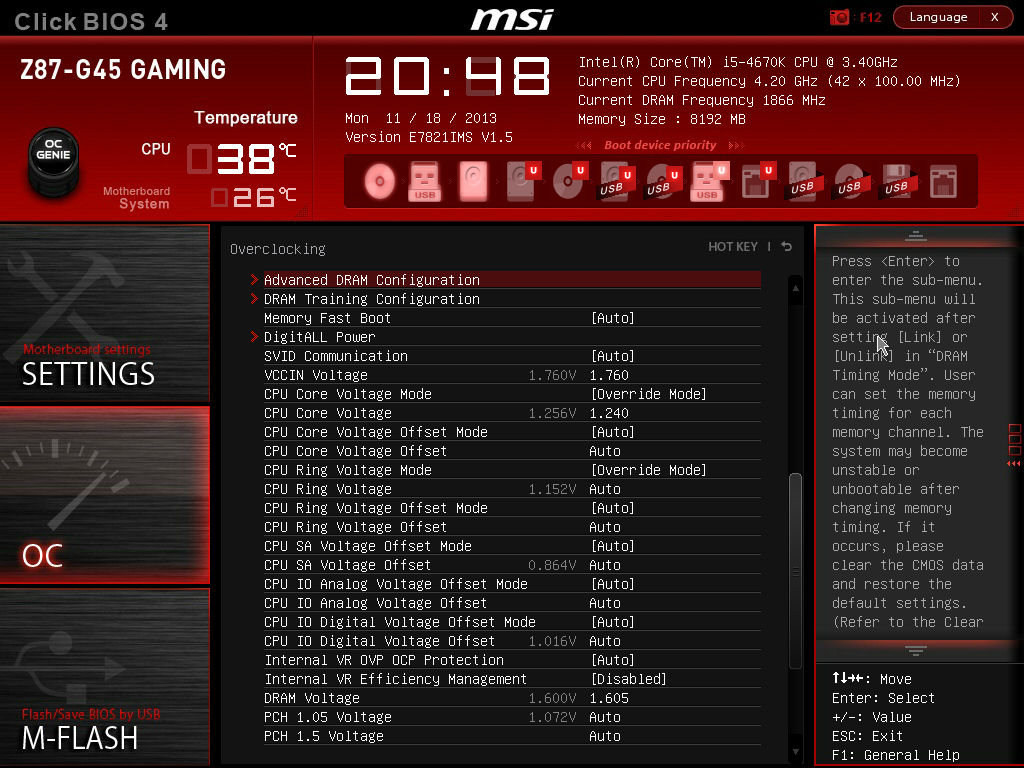Click the red triple-arrow icon on the right edge

pyautogui.click(x=1014, y=464)
